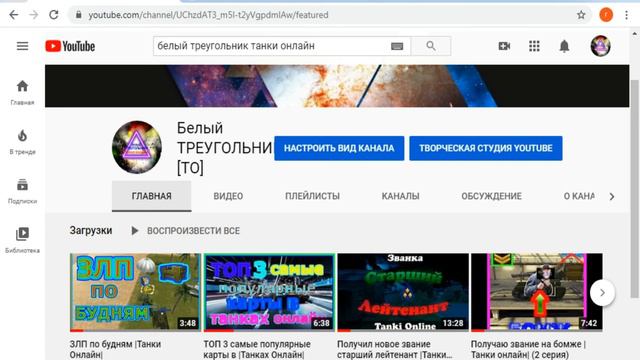Screen dimensions: 640x360
Task: Click the channel banner image
Action: 337,86
